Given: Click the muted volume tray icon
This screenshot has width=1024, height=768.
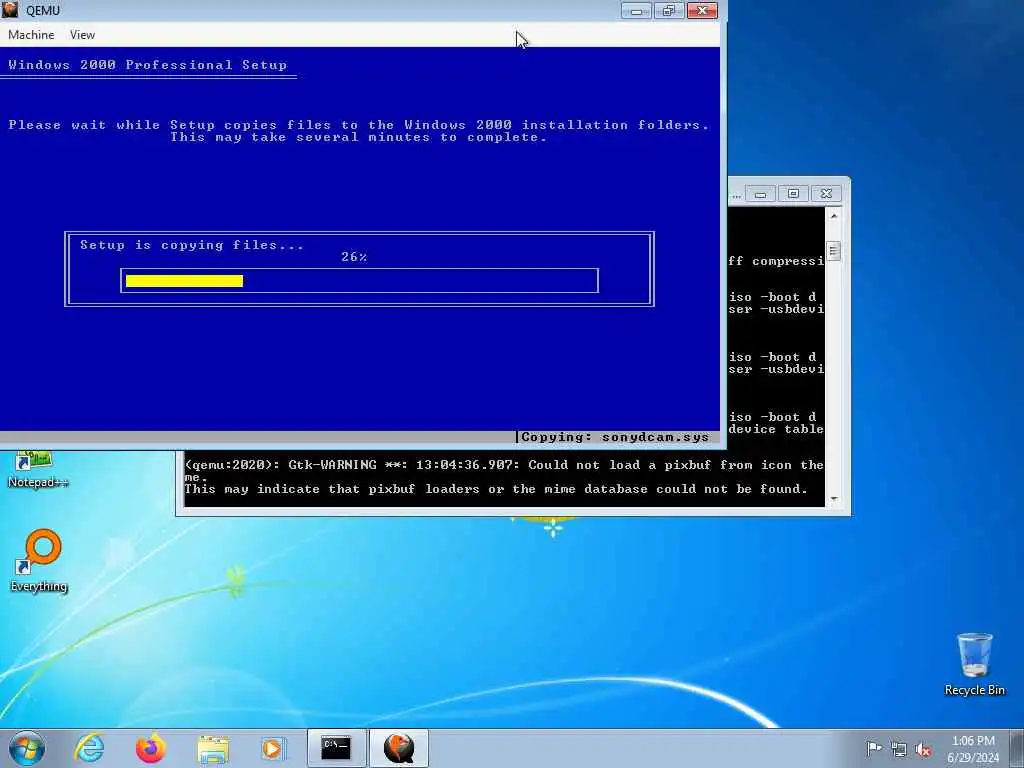Looking at the screenshot, I should click(x=923, y=749).
